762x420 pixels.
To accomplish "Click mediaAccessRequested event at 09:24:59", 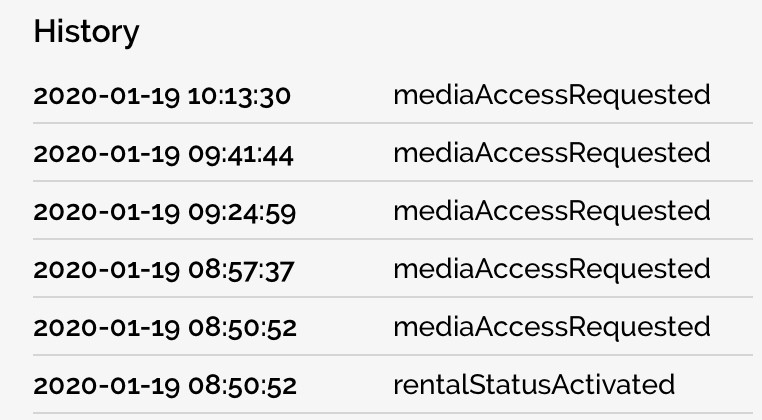I will click(552, 211).
